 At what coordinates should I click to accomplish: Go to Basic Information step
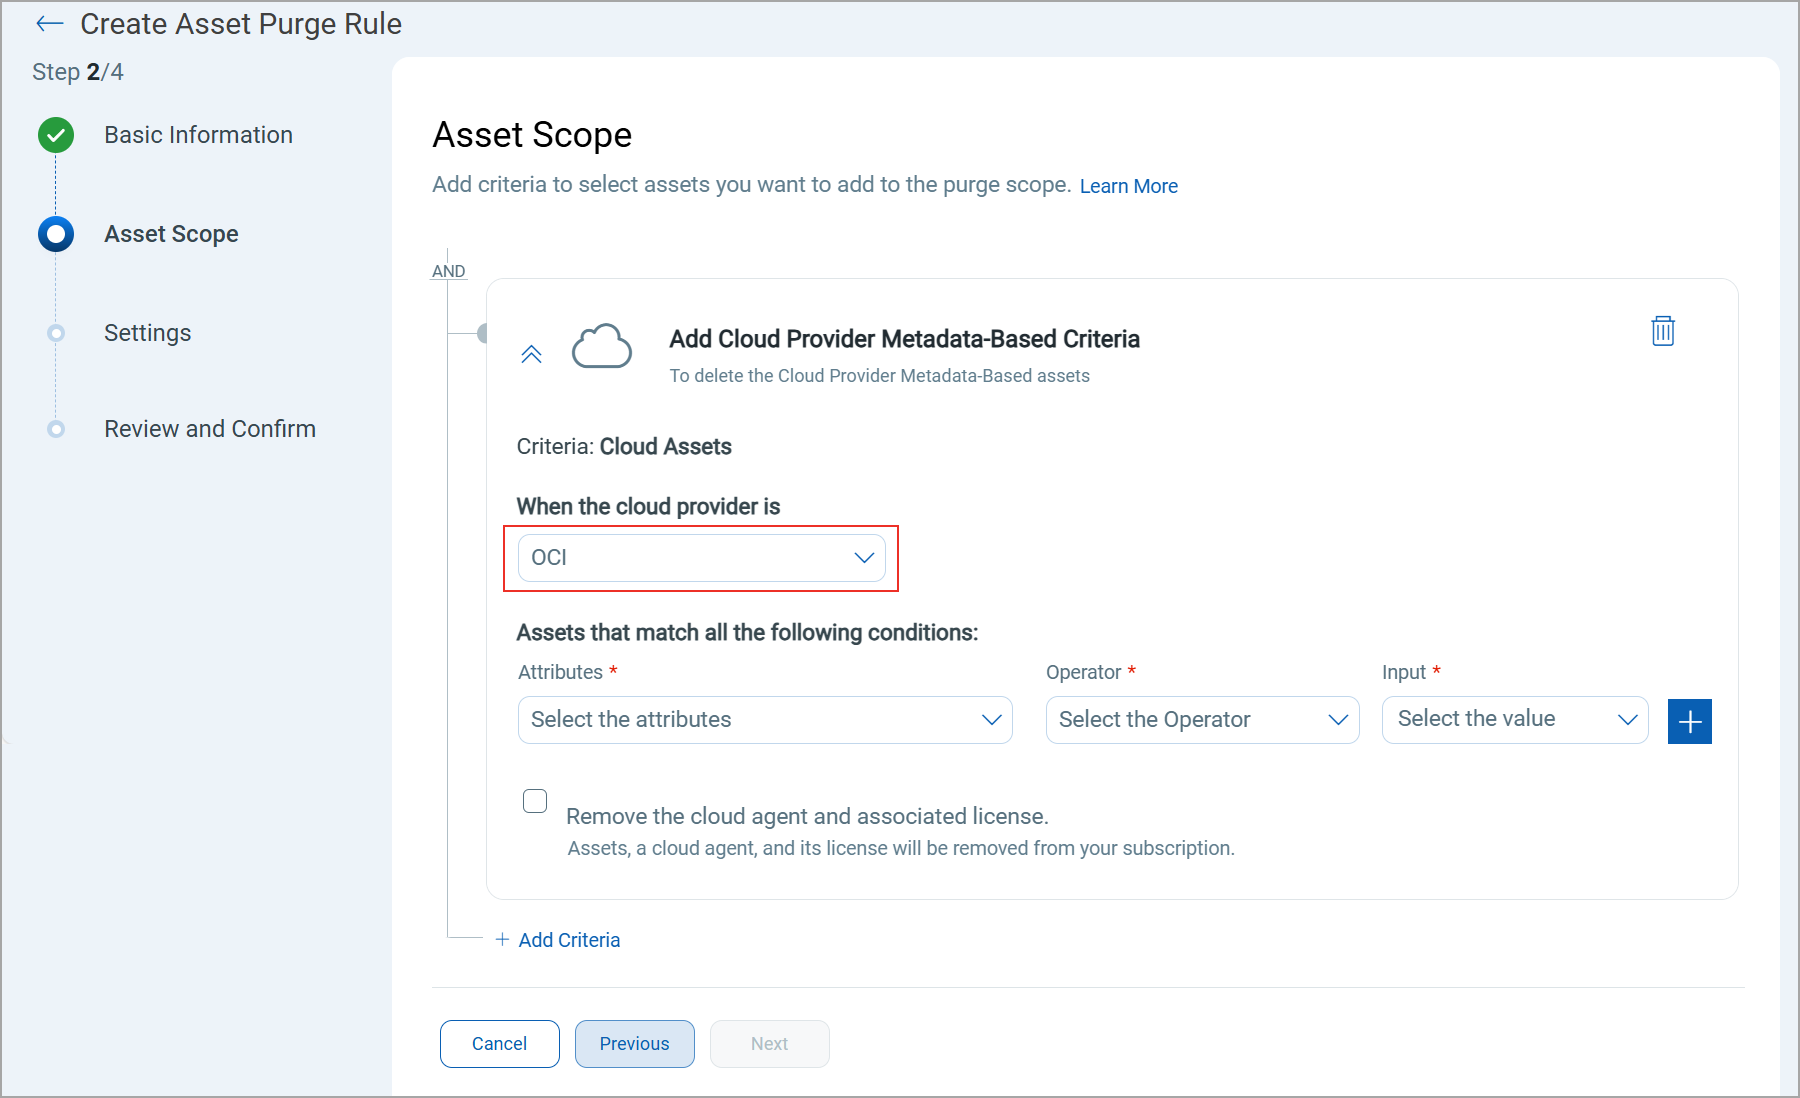pos(198,135)
